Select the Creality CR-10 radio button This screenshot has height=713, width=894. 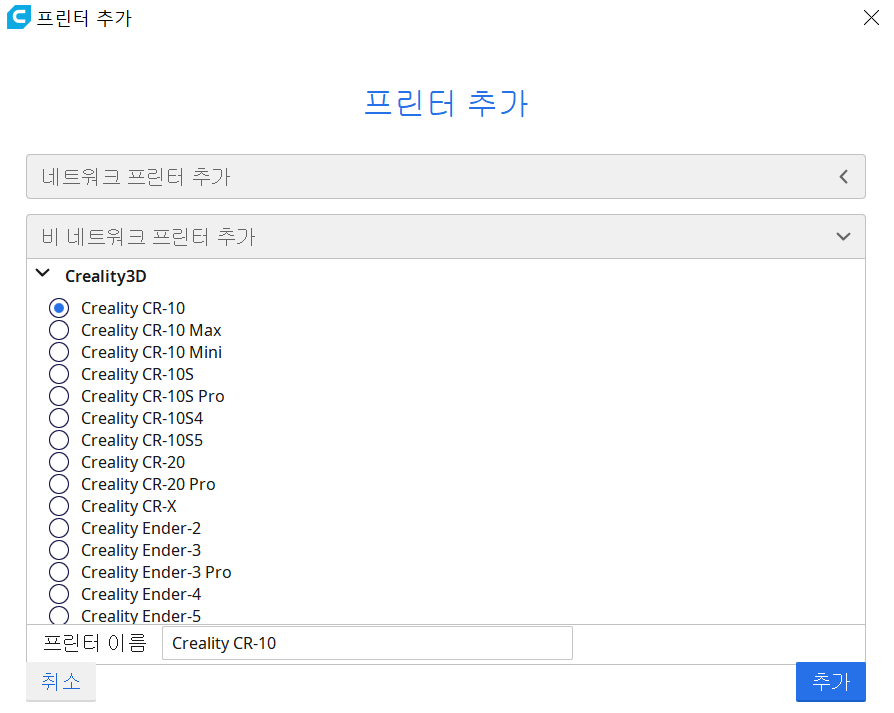click(x=59, y=308)
